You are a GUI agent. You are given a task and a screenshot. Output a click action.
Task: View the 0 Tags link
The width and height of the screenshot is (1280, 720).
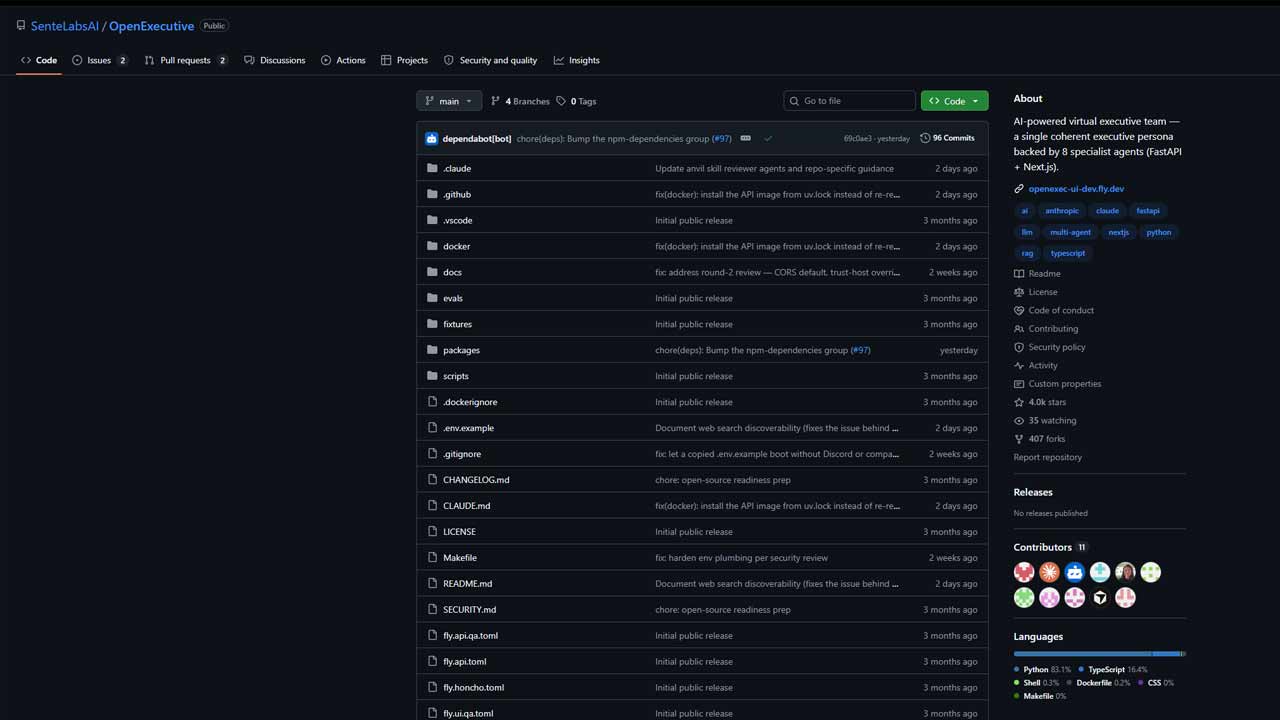click(x=576, y=101)
